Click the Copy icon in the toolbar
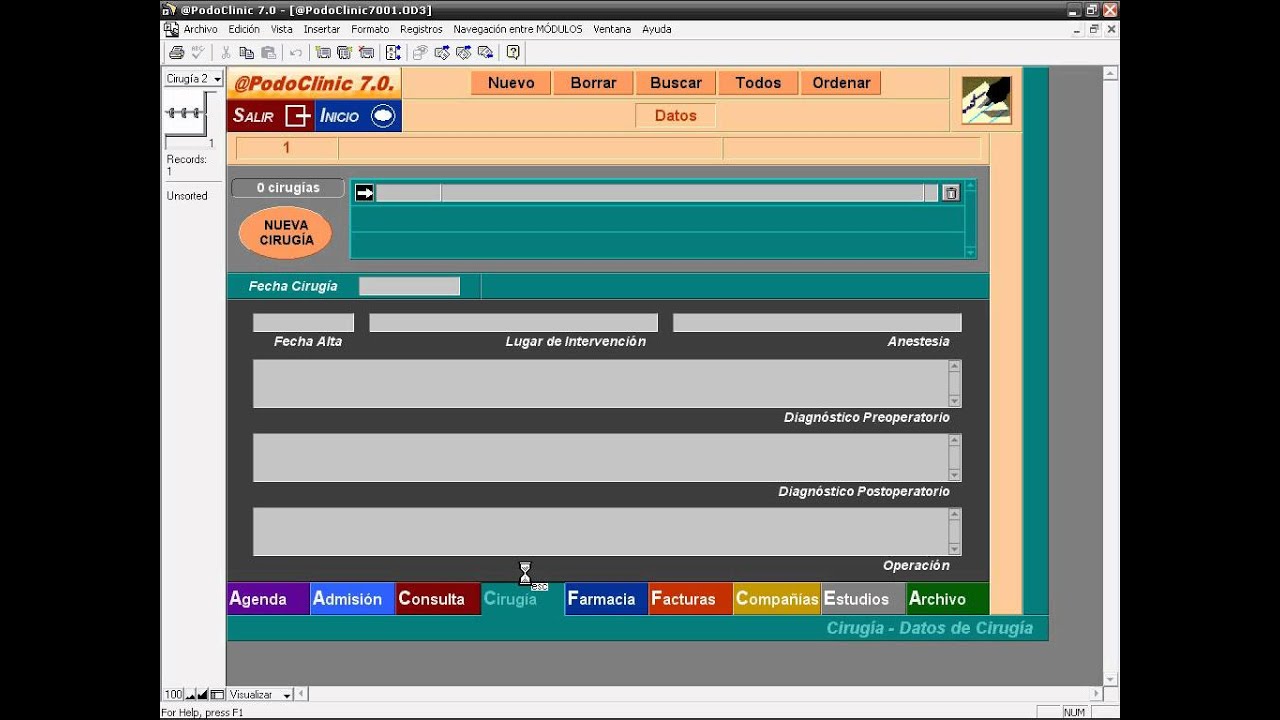This screenshot has width=1280, height=720. pos(247,53)
